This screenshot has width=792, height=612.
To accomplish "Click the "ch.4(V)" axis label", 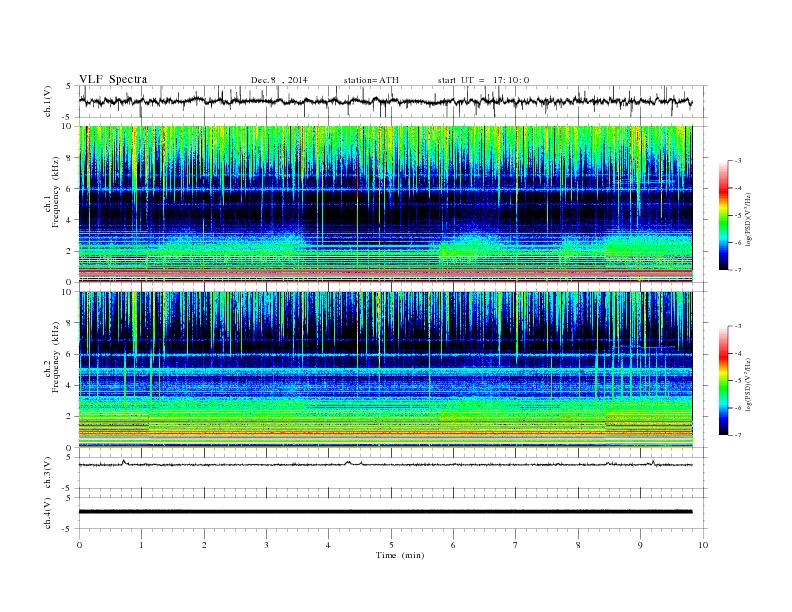I will (x=48, y=513).
